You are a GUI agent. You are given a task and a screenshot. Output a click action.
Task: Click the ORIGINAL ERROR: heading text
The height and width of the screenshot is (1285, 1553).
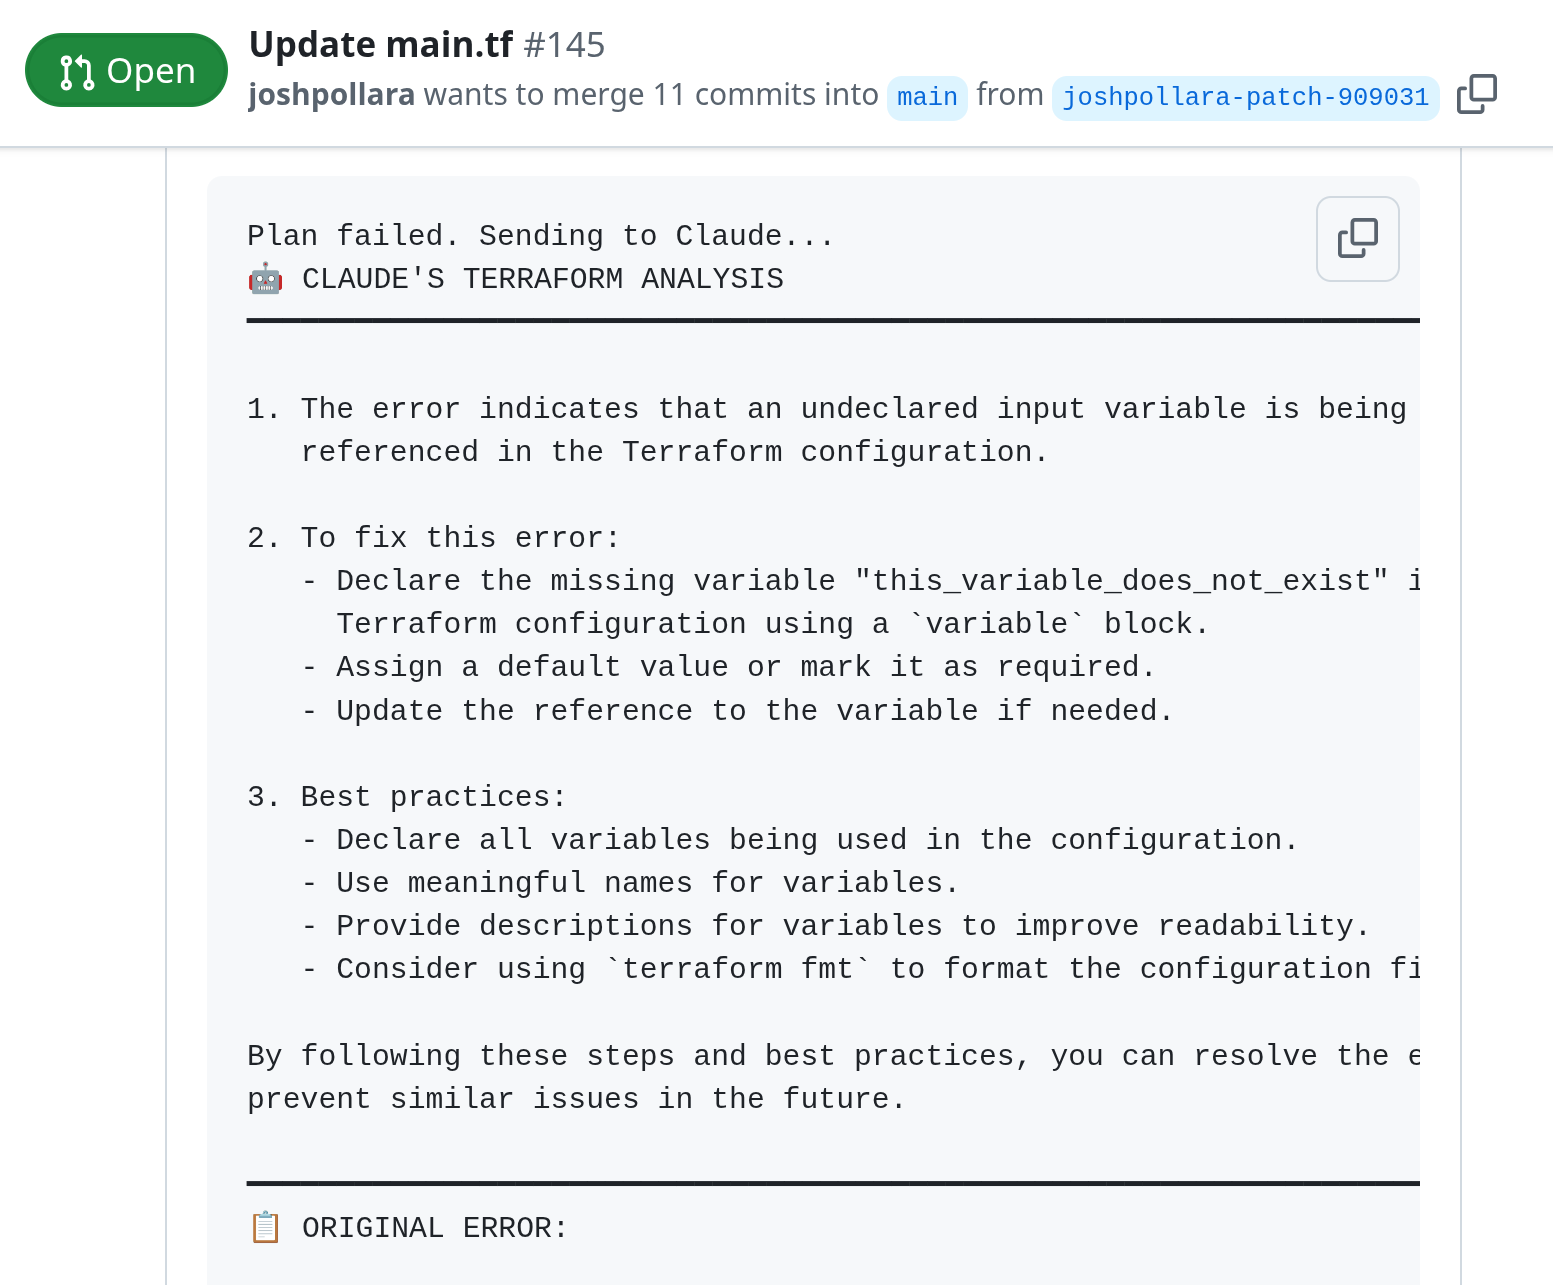pyautogui.click(x=434, y=1228)
